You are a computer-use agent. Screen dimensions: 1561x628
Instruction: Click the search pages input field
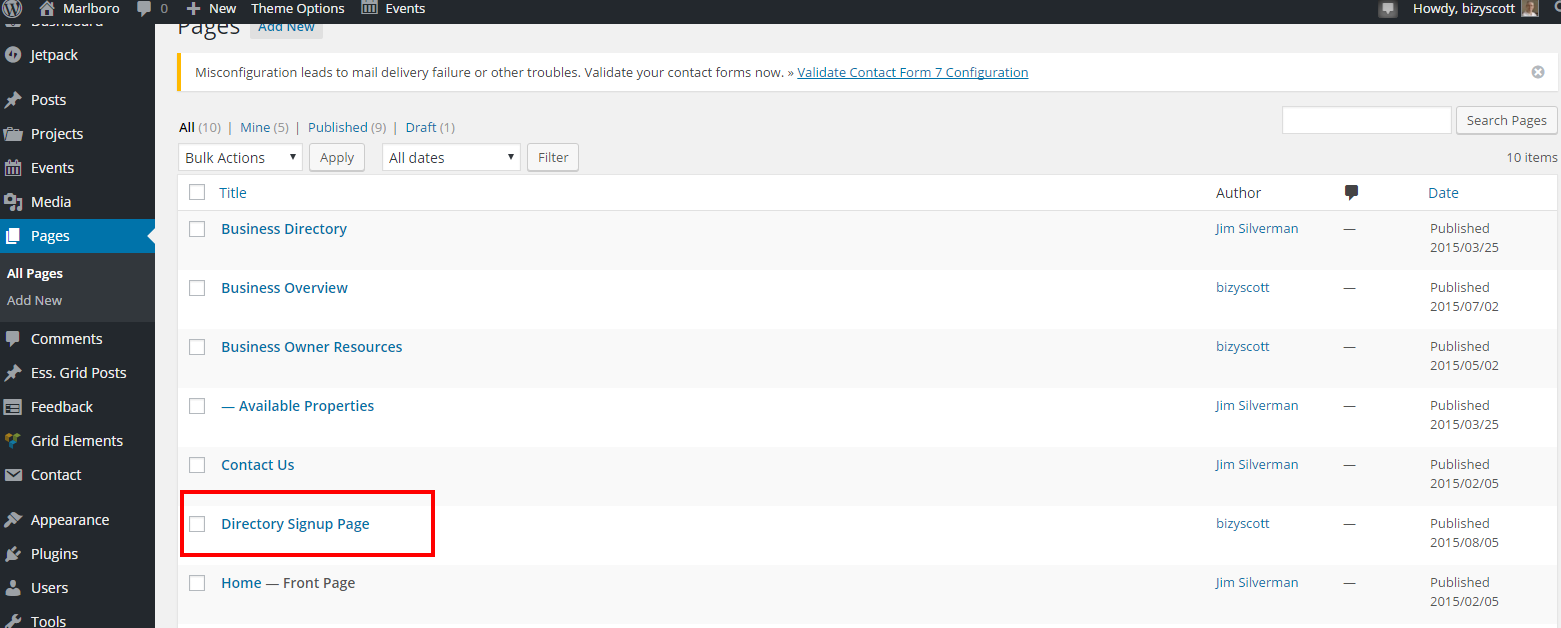1366,120
